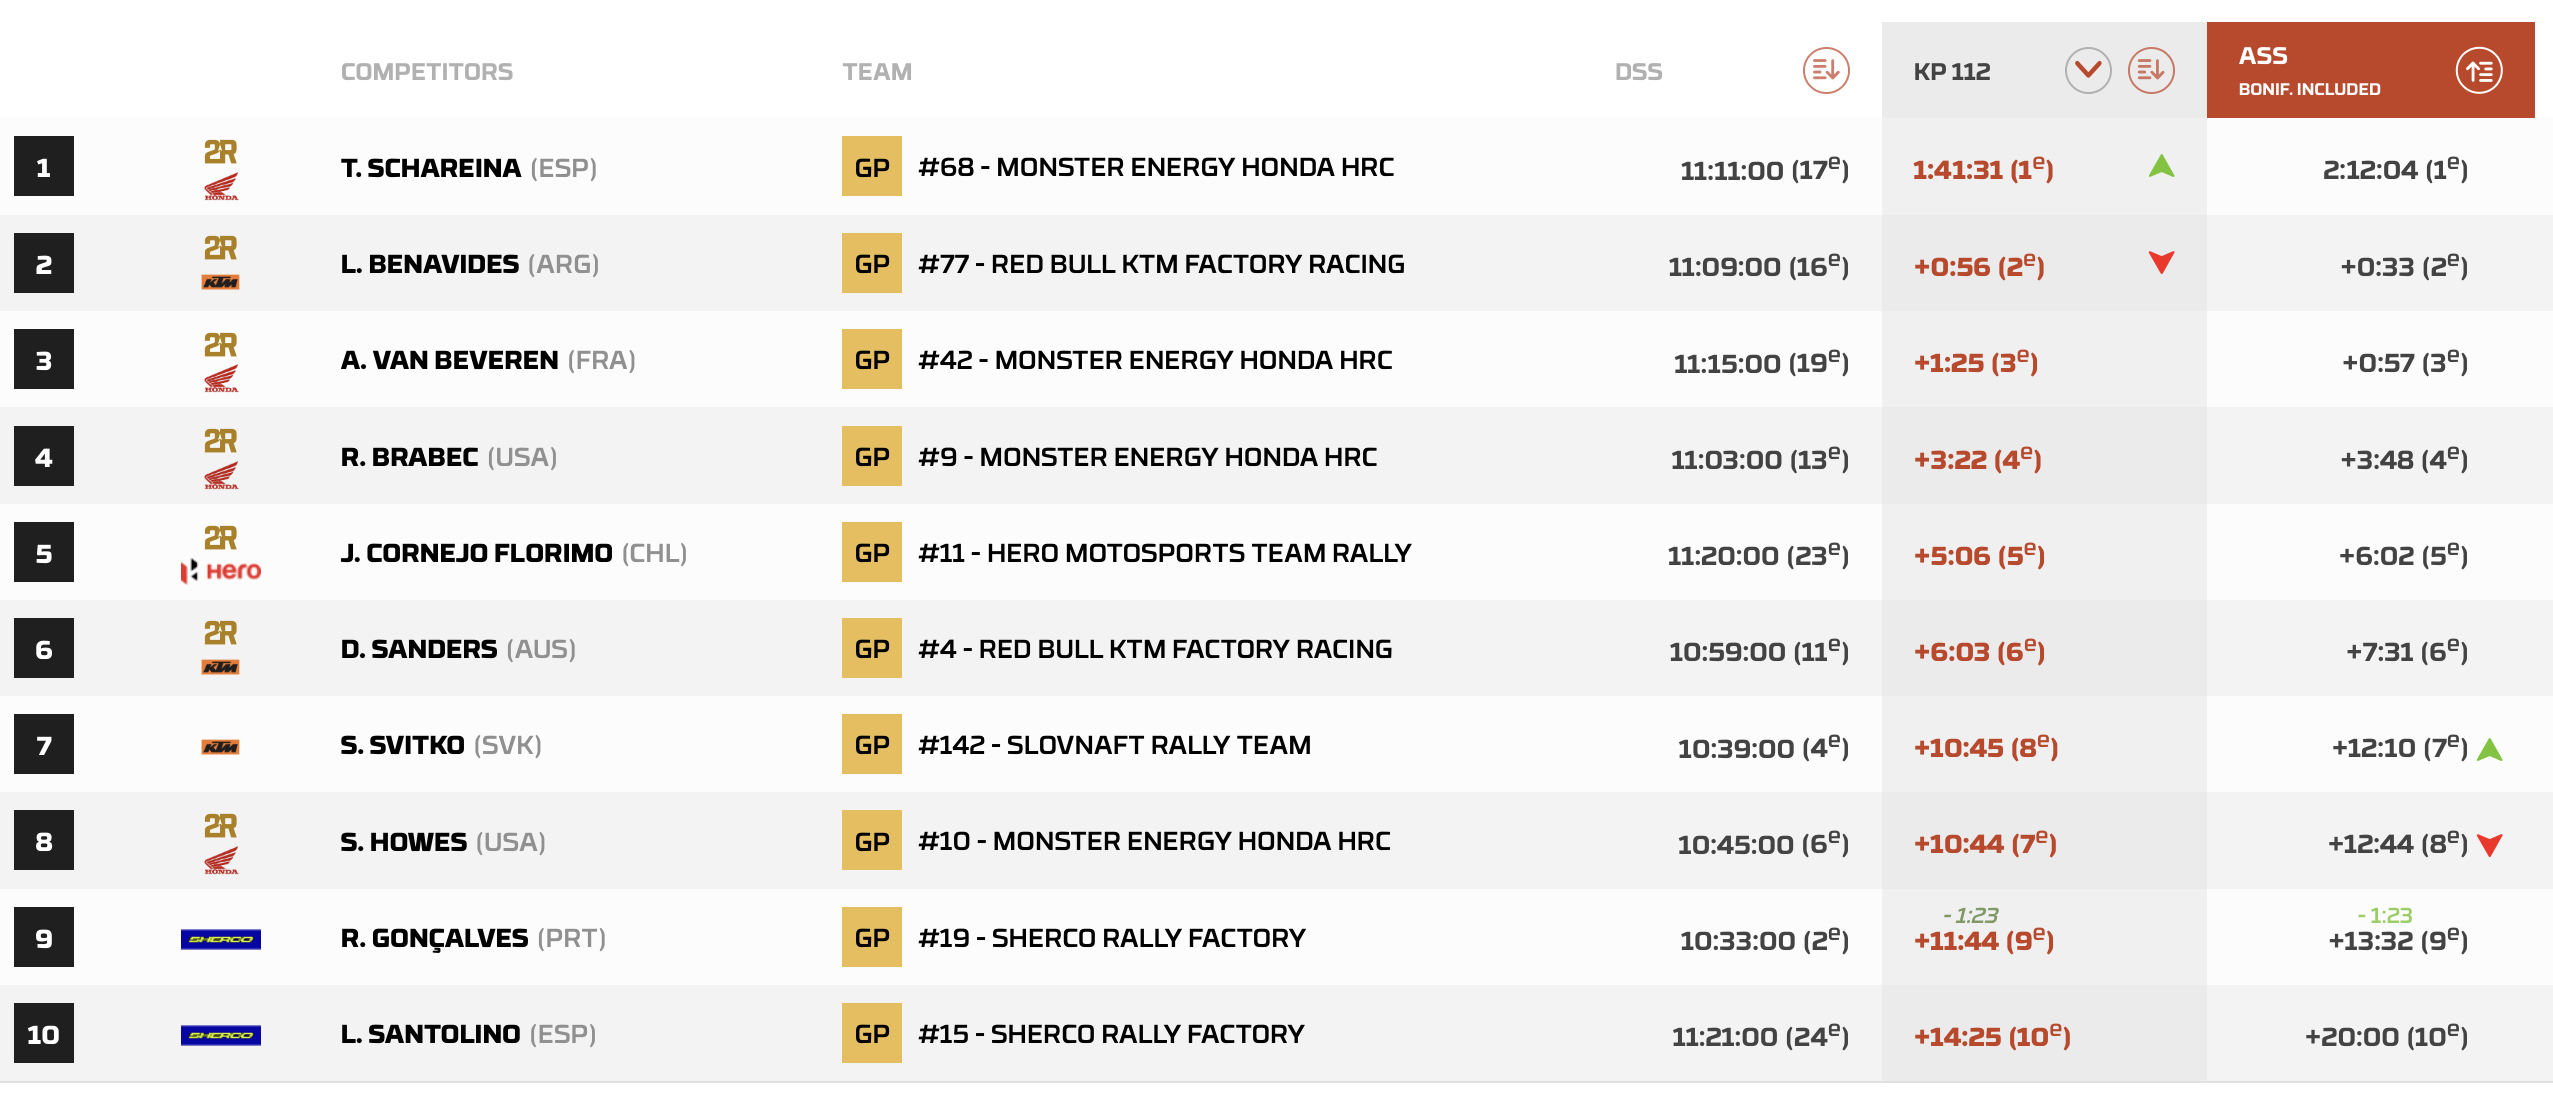Select the ASS Bonif. Included column header
The image size is (2553, 1111).
pos(2310,71)
